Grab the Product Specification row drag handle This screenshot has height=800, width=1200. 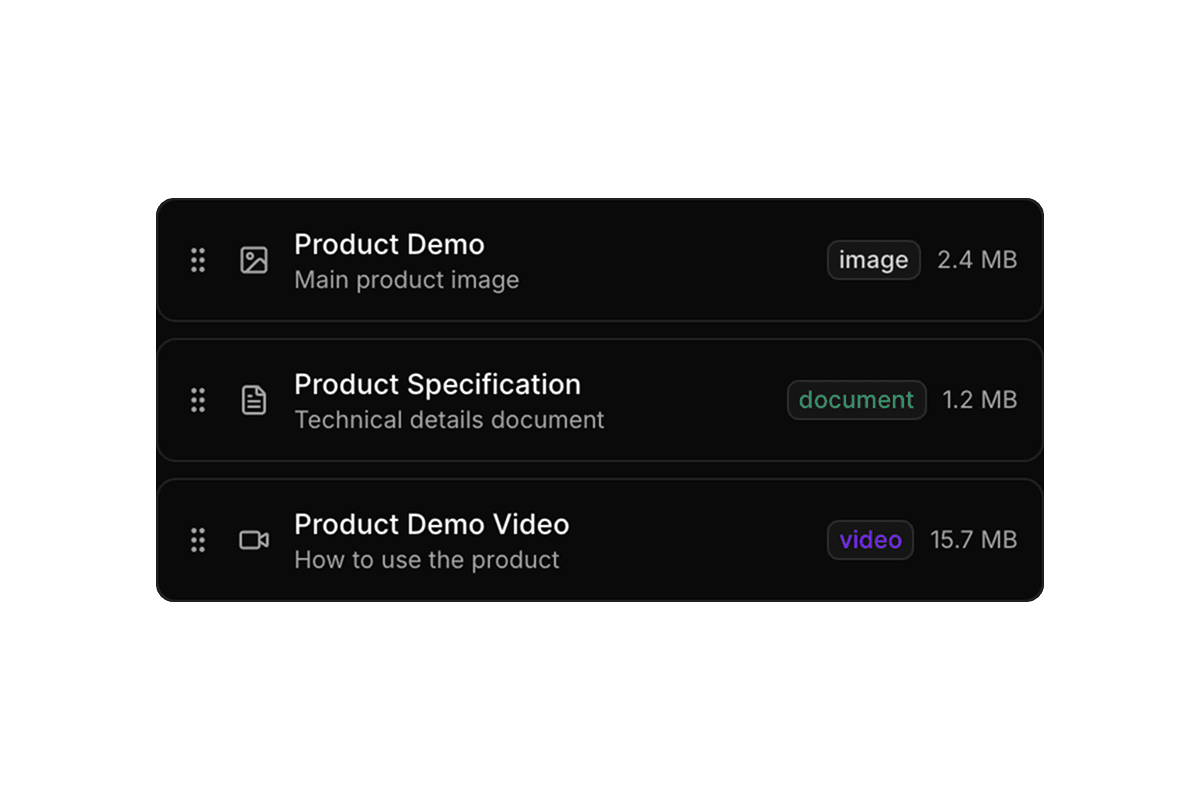(198, 400)
